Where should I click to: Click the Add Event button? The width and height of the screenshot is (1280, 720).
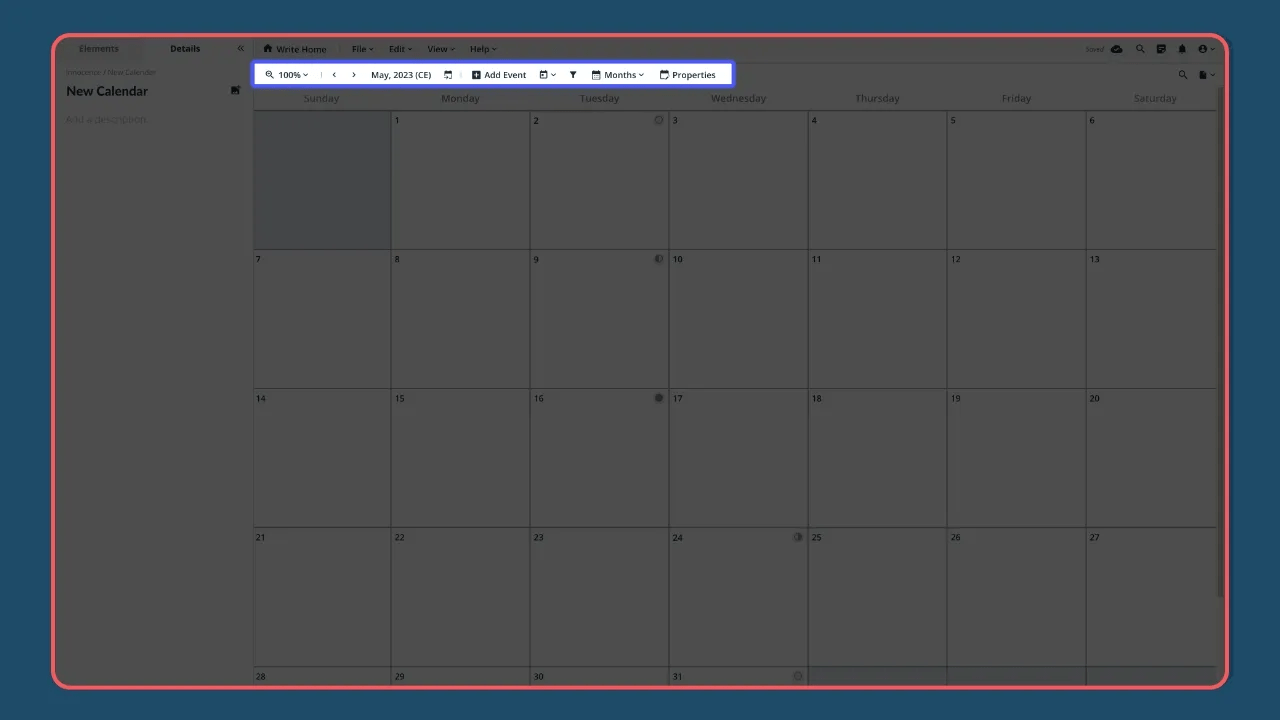[x=498, y=74]
